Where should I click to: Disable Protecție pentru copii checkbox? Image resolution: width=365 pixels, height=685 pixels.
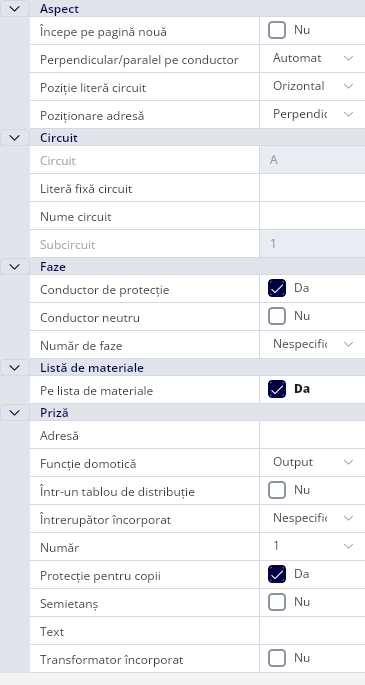(277, 574)
